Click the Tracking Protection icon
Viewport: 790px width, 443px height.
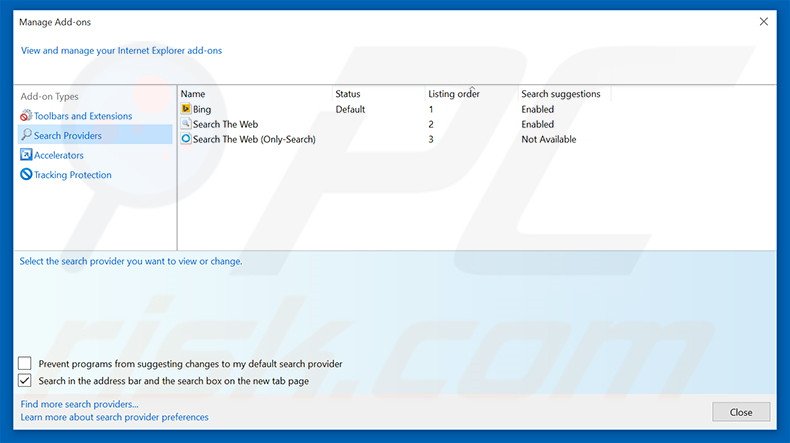coord(26,174)
